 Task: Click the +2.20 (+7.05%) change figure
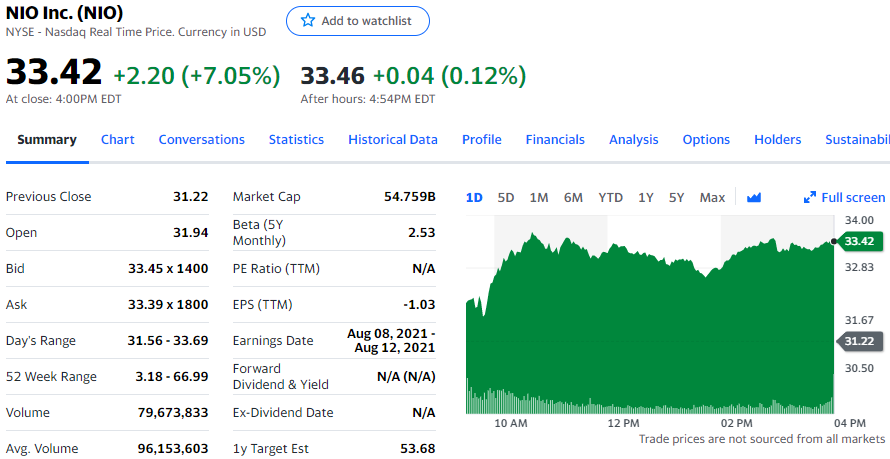point(197,75)
